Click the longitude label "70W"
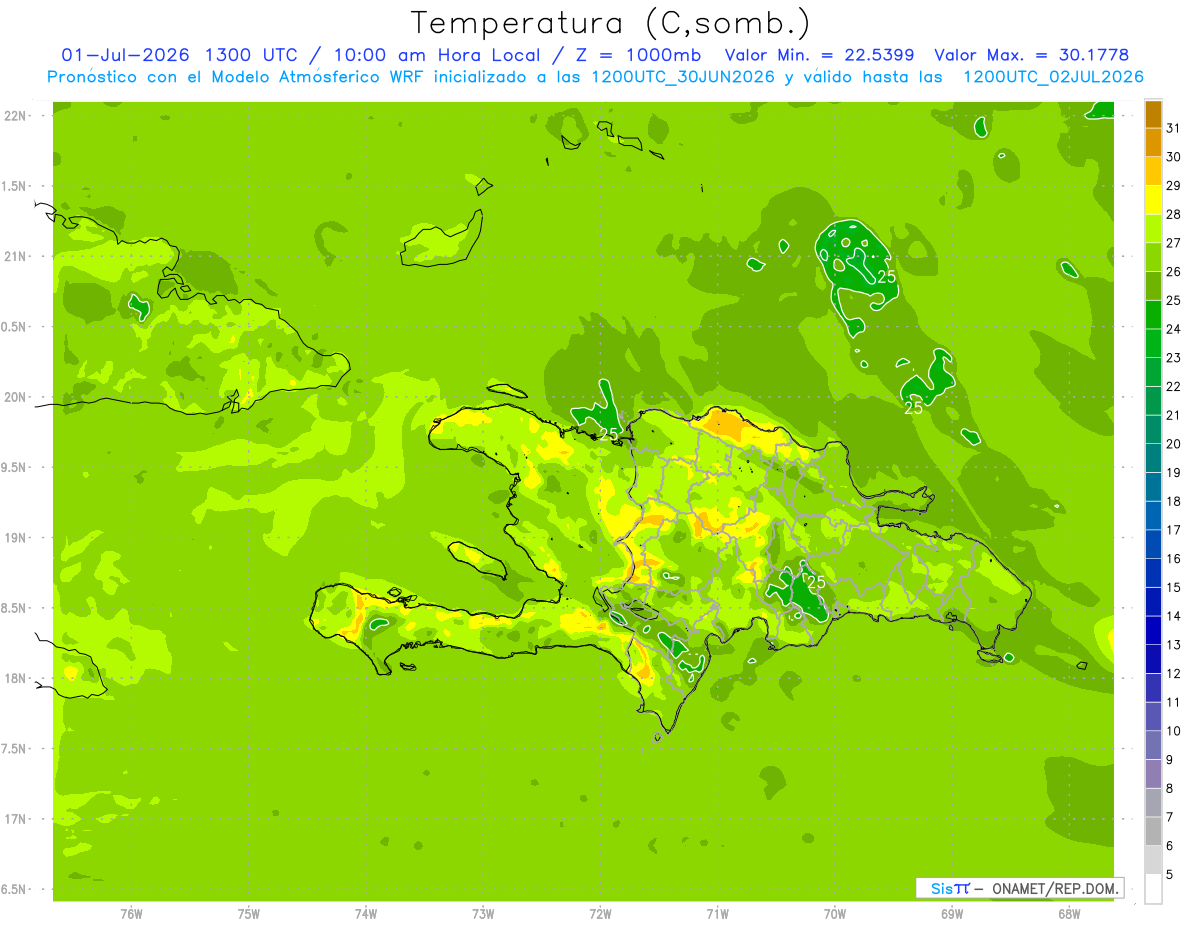Image resolution: width=1200 pixels, height=927 pixels. click(835, 914)
